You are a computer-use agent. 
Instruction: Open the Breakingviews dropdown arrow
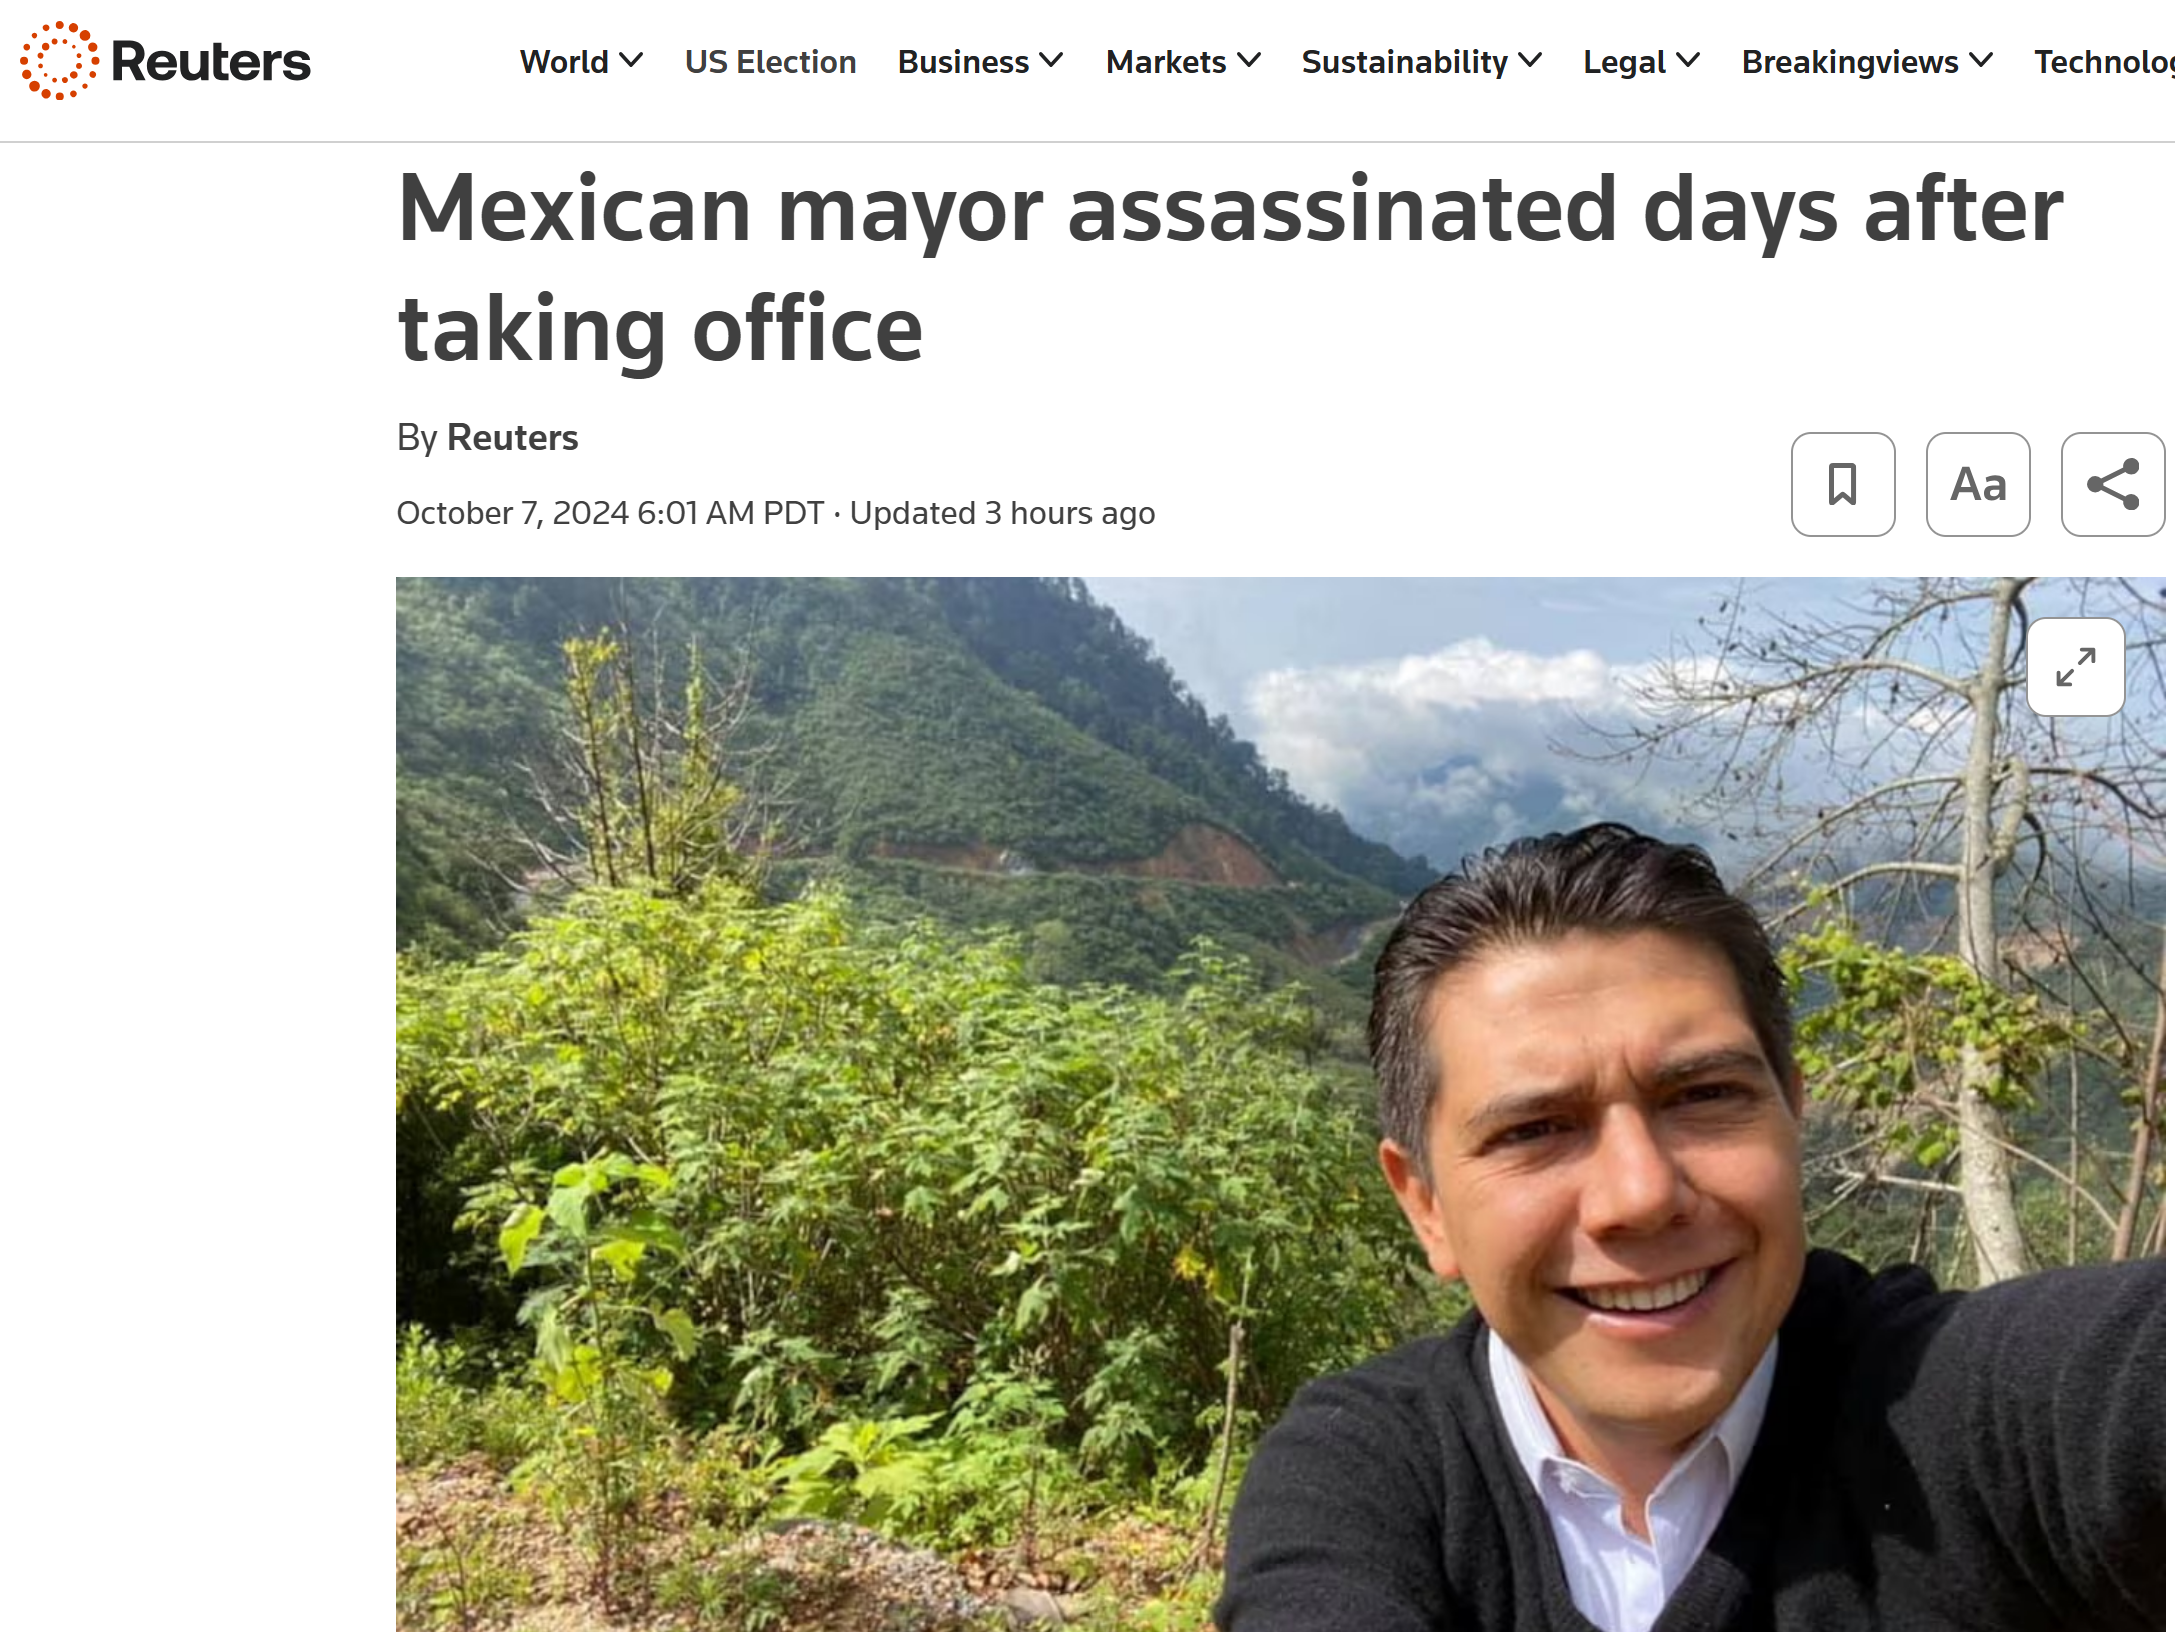[x=1981, y=61]
